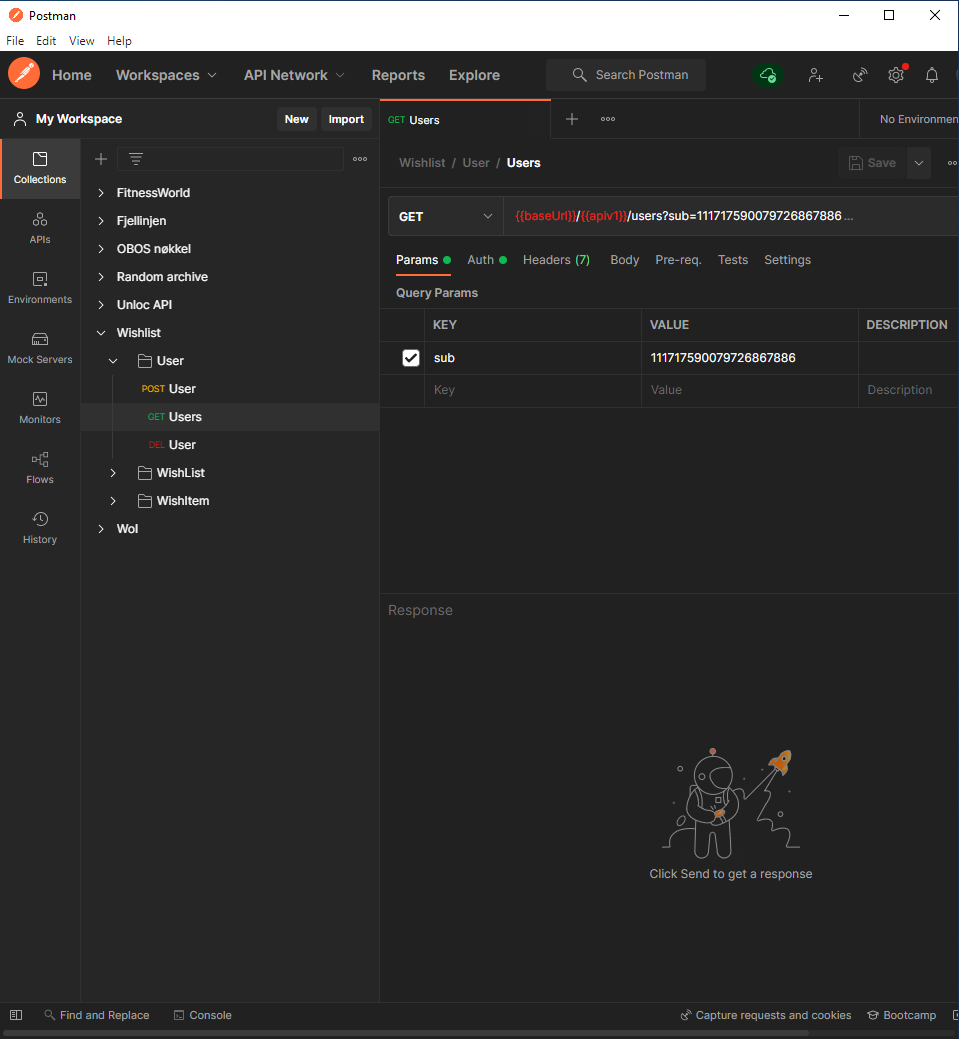Create a new collection with the plus icon
959x1039 pixels.
tap(100, 159)
